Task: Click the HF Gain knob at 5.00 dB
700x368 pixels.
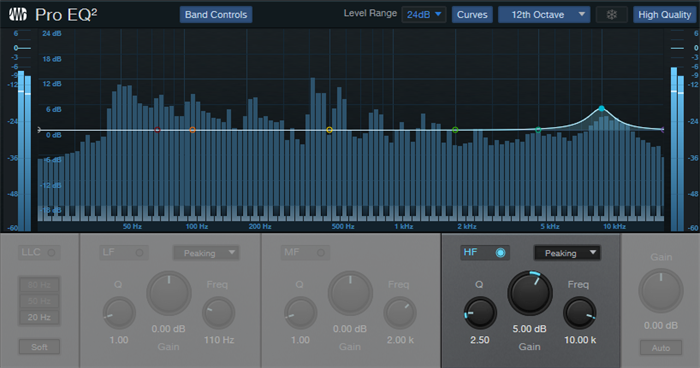Action: 530,293
